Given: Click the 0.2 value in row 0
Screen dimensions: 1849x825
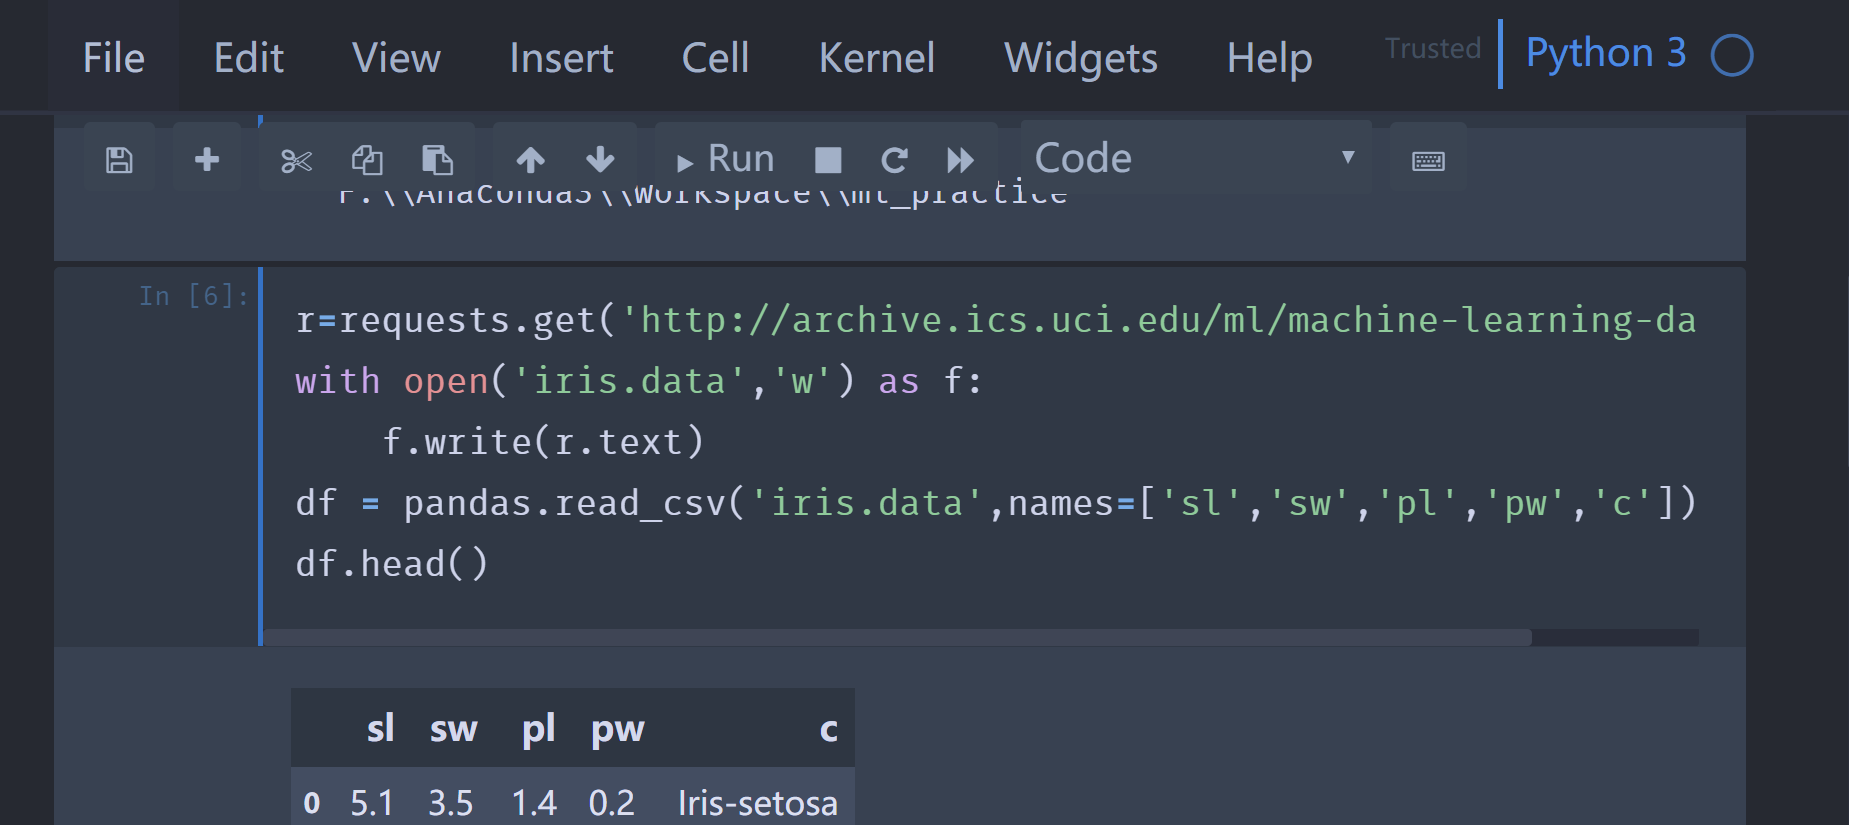Looking at the screenshot, I should tap(611, 803).
